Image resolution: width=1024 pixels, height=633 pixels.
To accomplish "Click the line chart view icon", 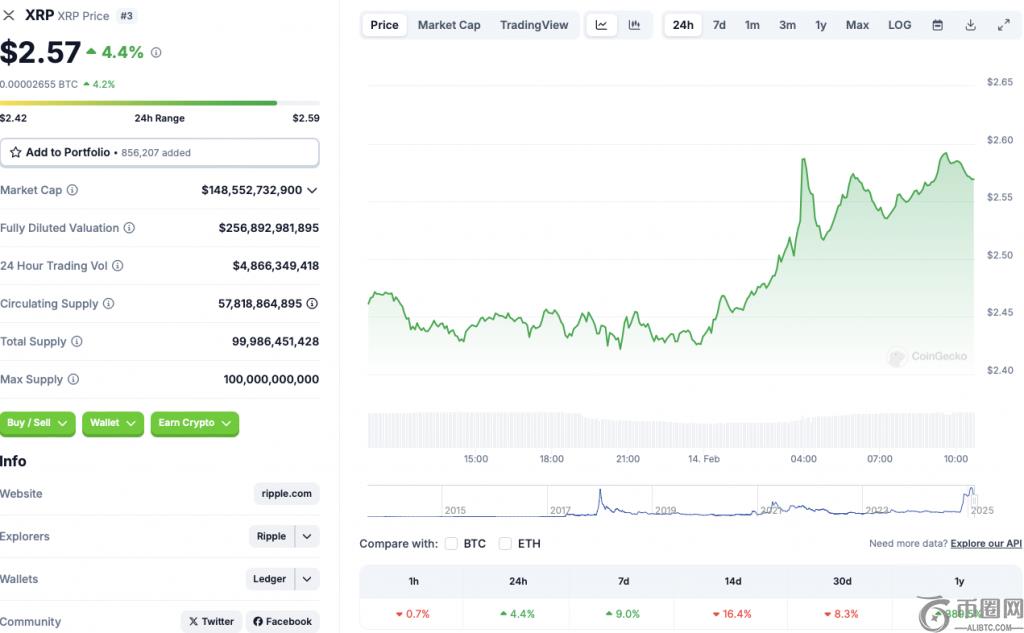I will tap(601, 25).
